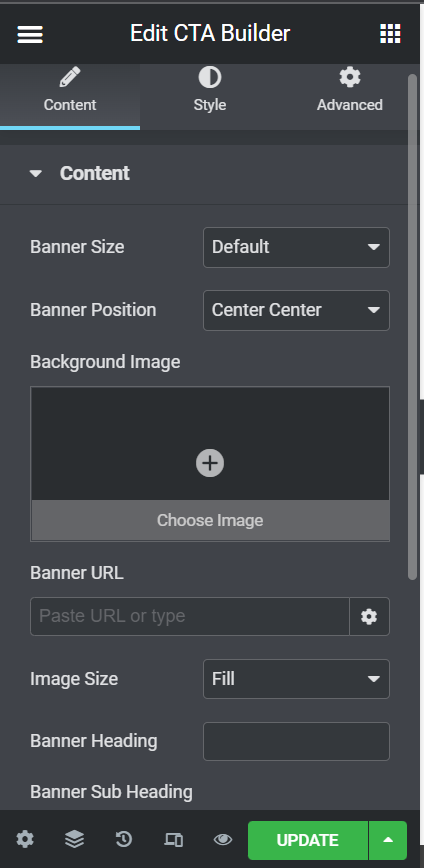This screenshot has height=868, width=424.
Task: Click the Banner URL input field
Action: tap(190, 616)
